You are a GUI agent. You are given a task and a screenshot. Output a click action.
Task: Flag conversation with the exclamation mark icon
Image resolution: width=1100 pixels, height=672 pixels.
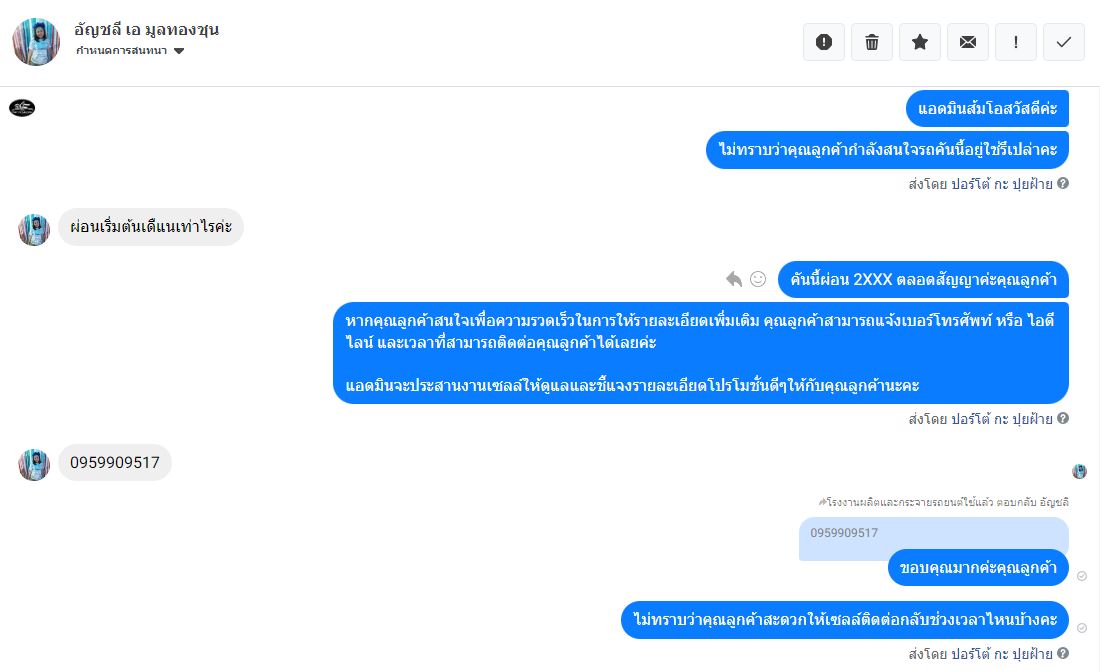click(1016, 42)
